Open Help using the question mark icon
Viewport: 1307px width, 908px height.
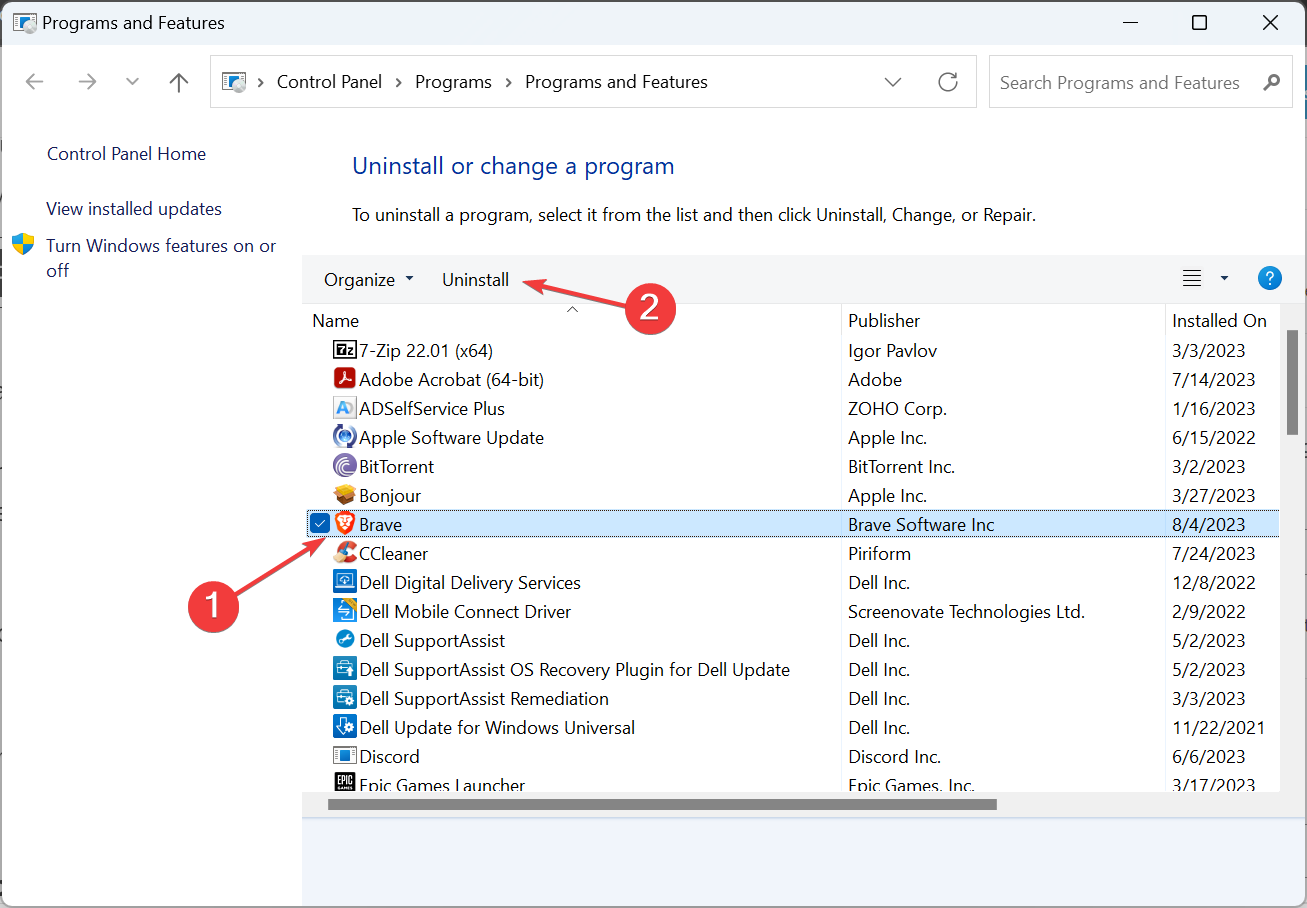tap(1269, 278)
